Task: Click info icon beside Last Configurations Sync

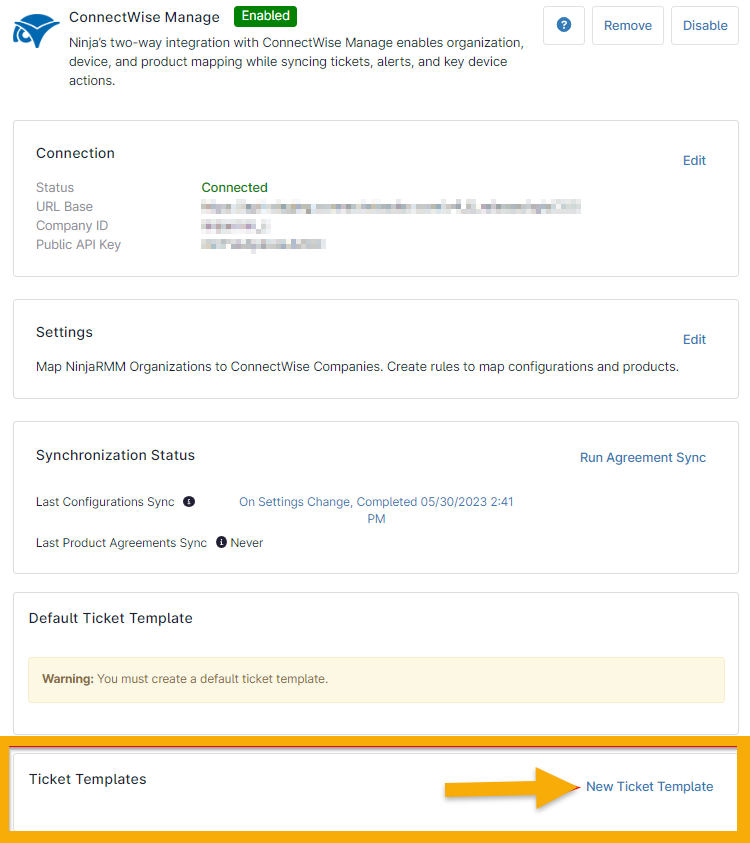Action: (189, 502)
